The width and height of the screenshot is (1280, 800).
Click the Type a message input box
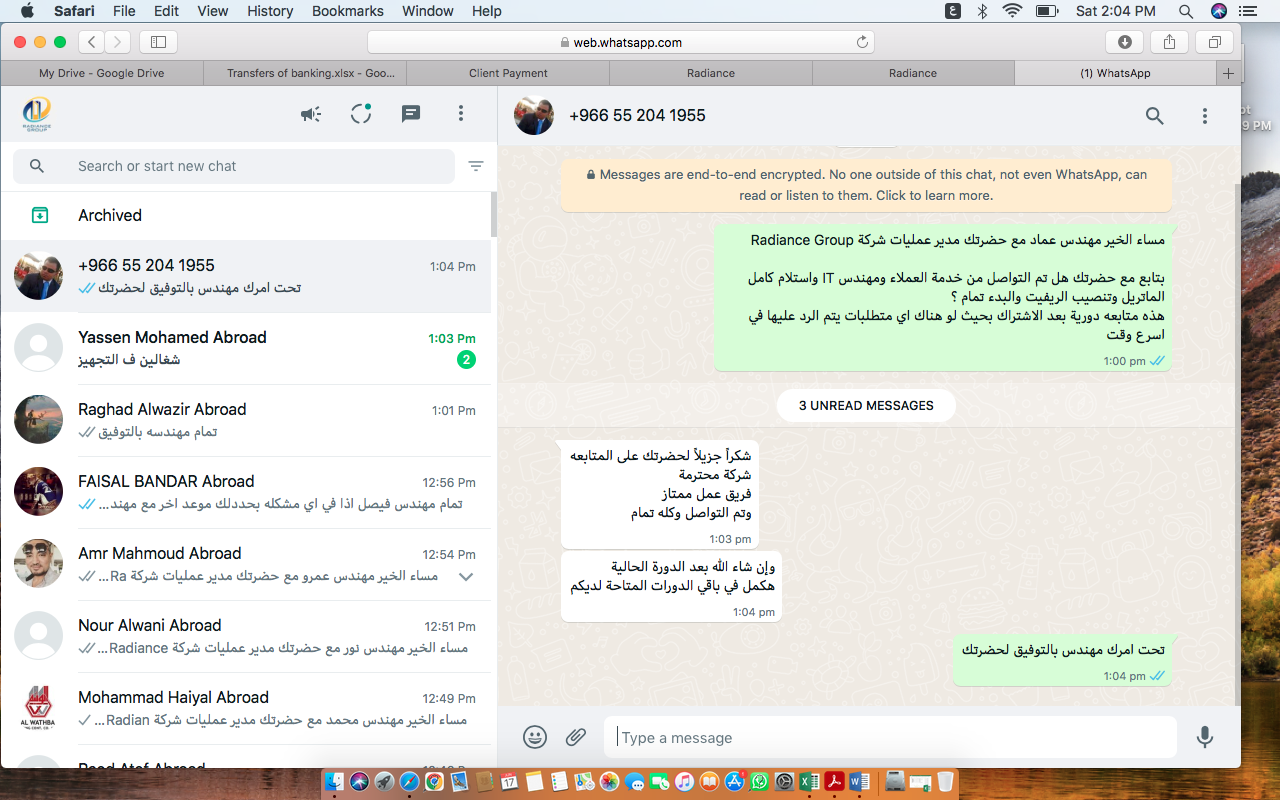tap(890, 737)
